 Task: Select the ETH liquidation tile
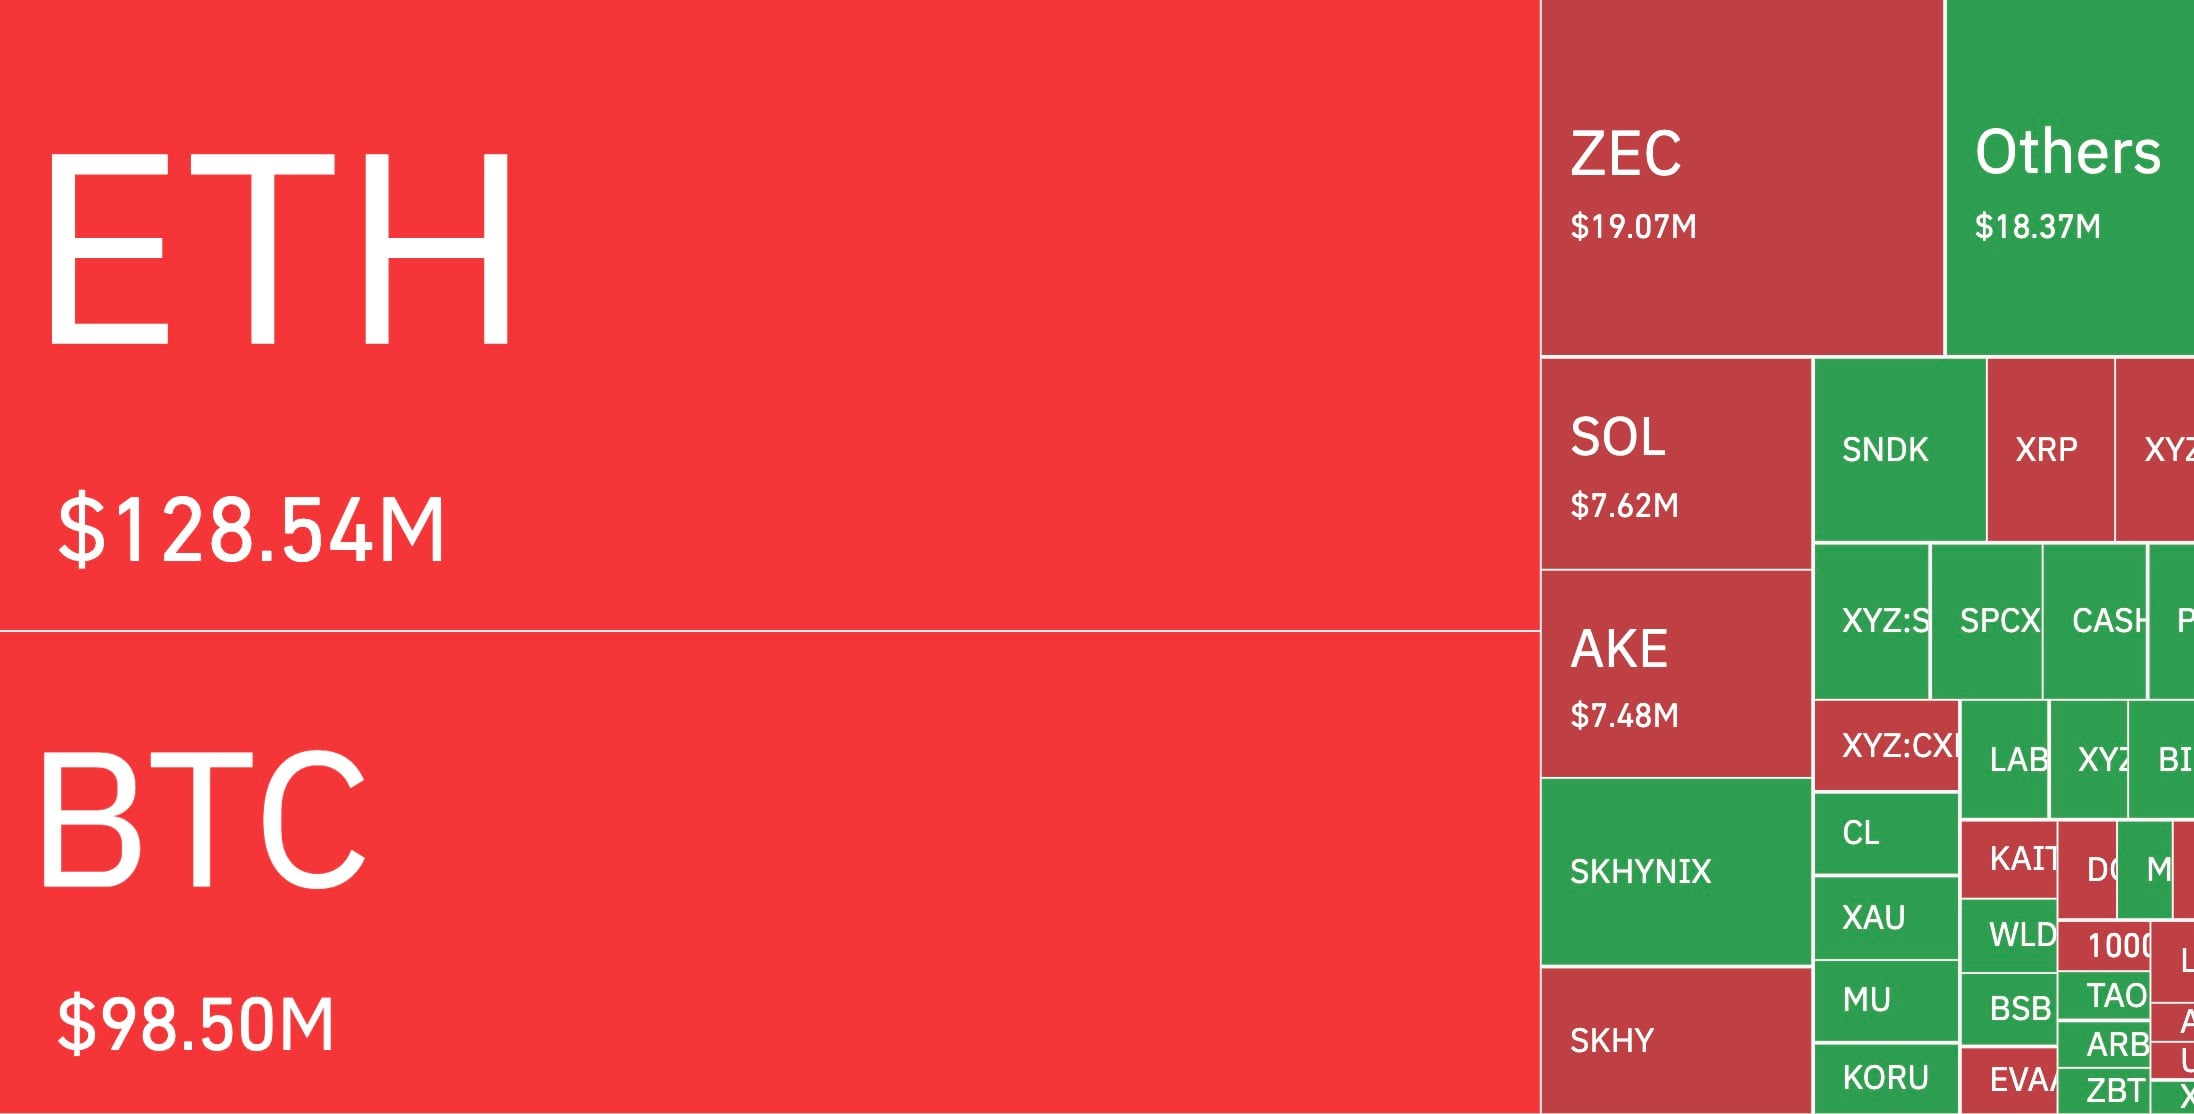(769, 315)
